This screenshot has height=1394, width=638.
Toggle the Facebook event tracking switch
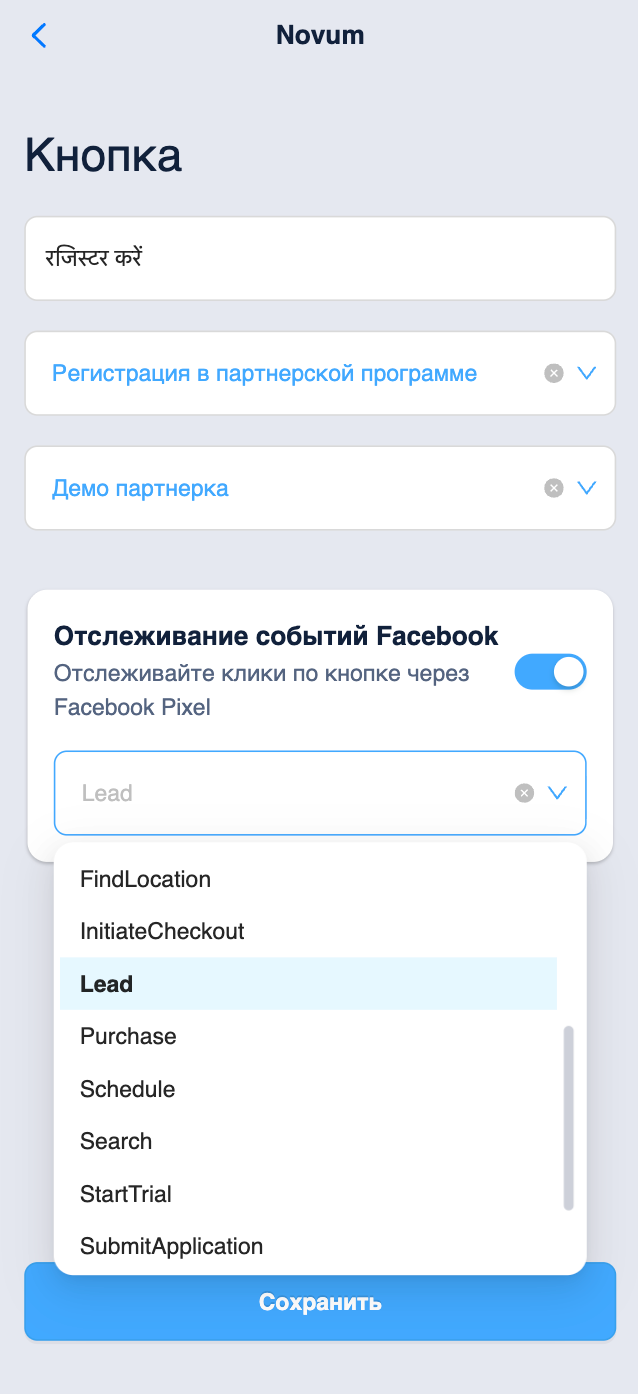tap(550, 672)
